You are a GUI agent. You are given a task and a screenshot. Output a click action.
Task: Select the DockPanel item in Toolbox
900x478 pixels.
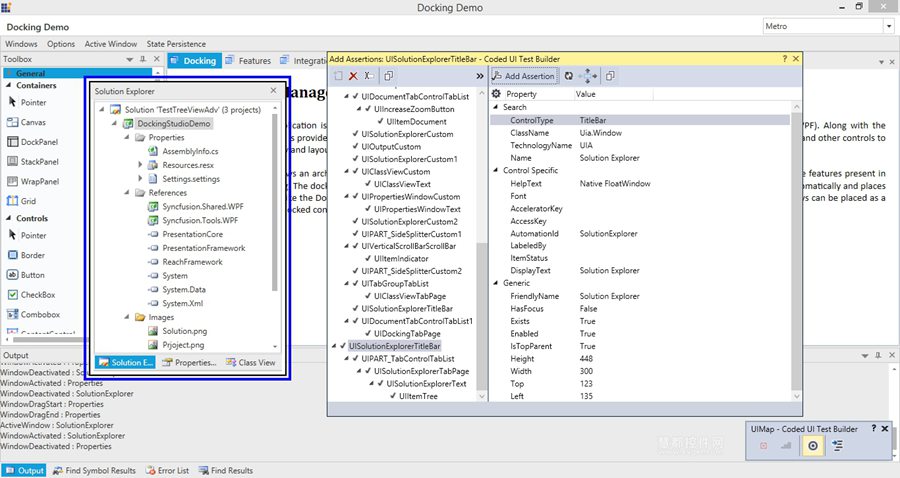pyautogui.click(x=33, y=142)
